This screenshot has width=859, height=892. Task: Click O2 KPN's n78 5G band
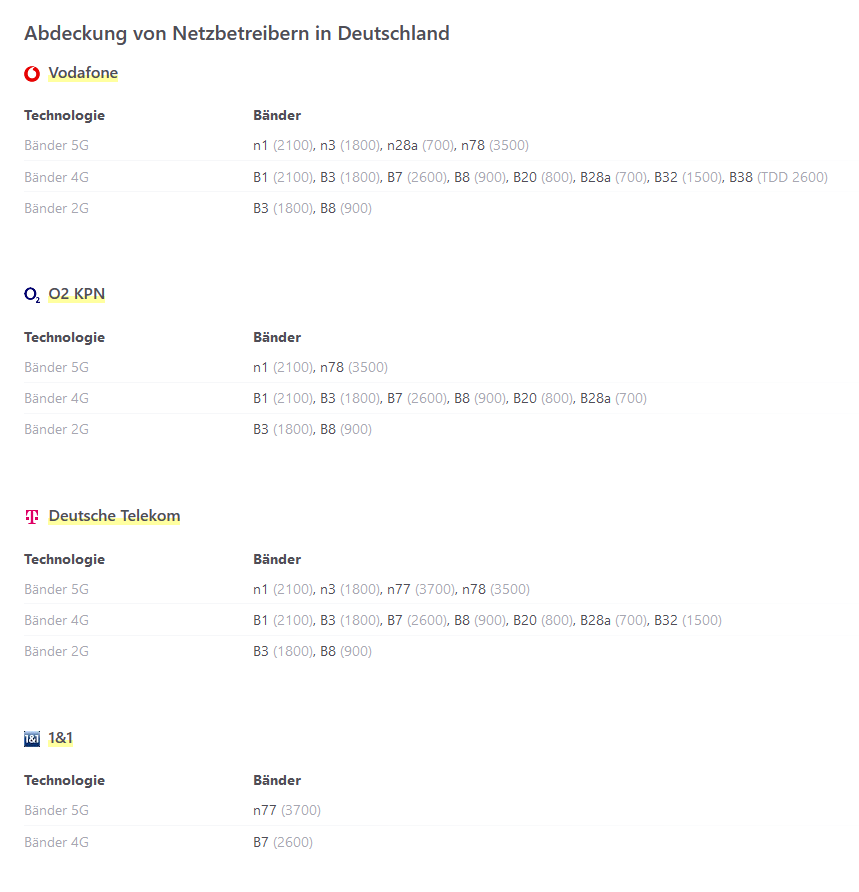(x=353, y=367)
